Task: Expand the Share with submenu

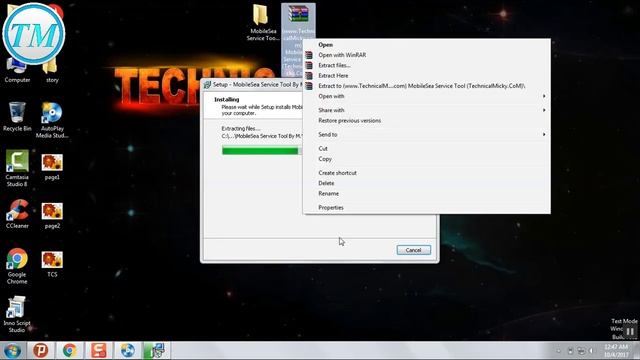Action: [427, 110]
